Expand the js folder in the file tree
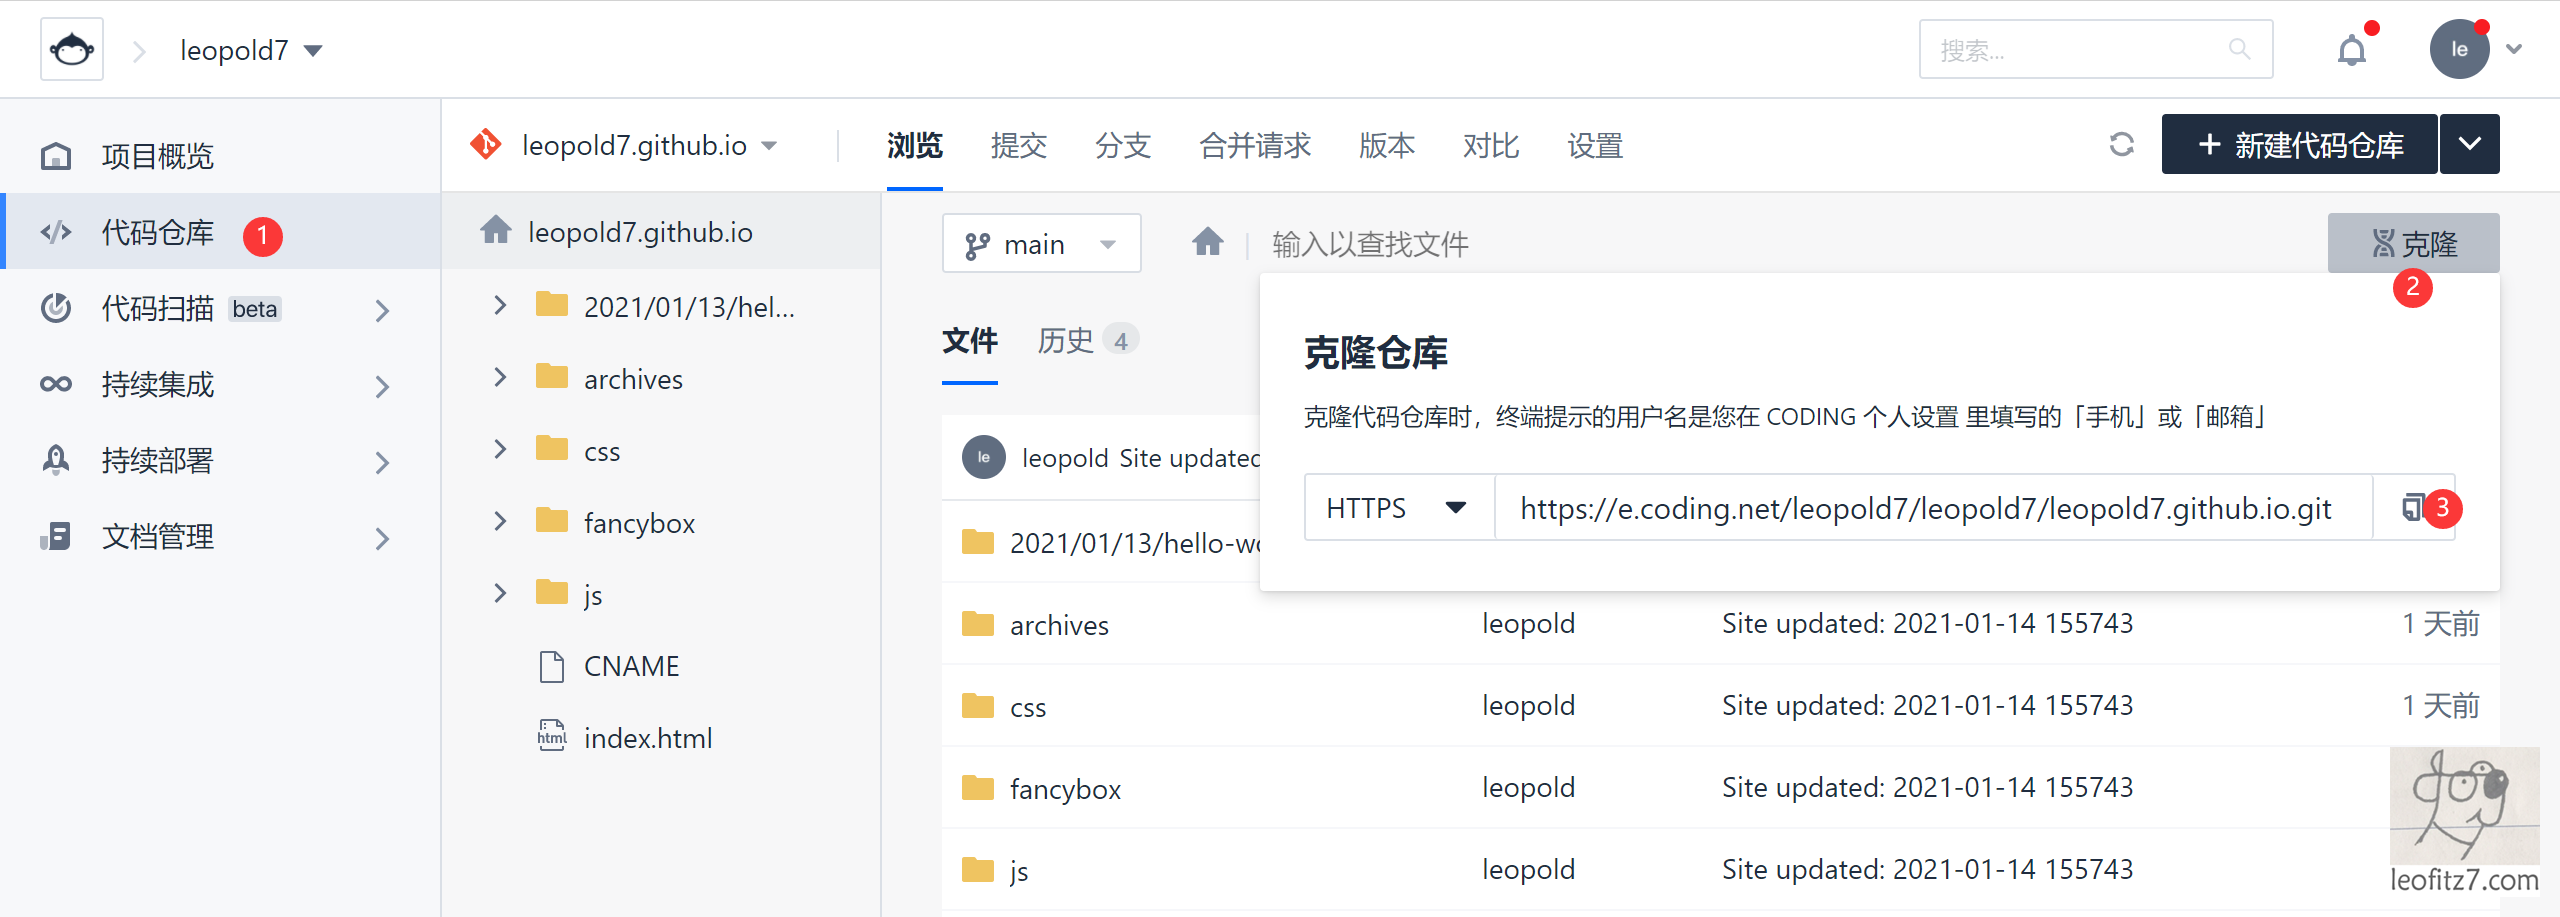 (500, 593)
